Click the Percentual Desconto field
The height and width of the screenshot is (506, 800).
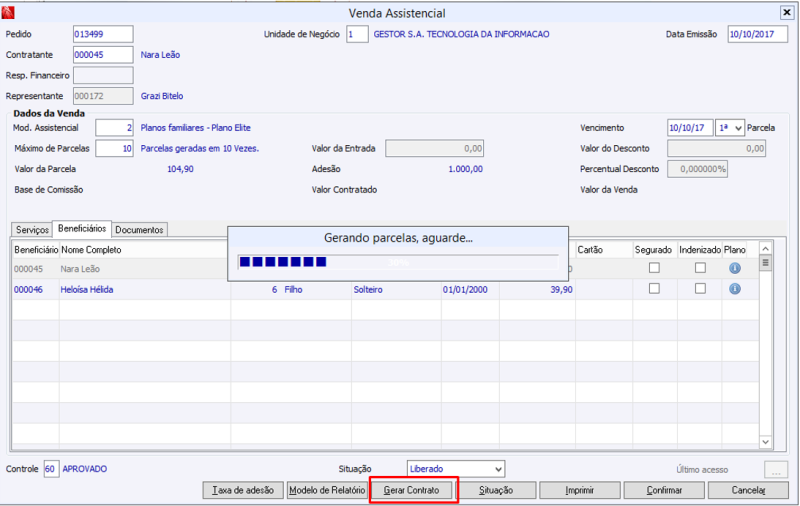[697, 169]
